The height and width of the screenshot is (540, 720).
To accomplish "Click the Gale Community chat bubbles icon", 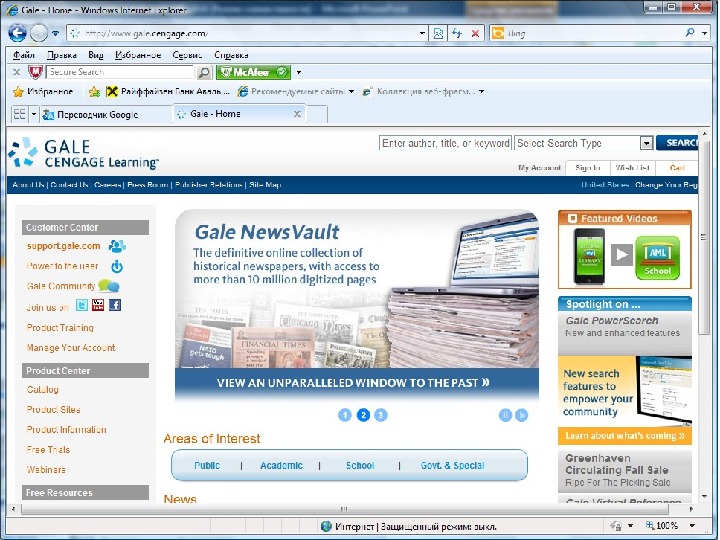I will click(108, 286).
